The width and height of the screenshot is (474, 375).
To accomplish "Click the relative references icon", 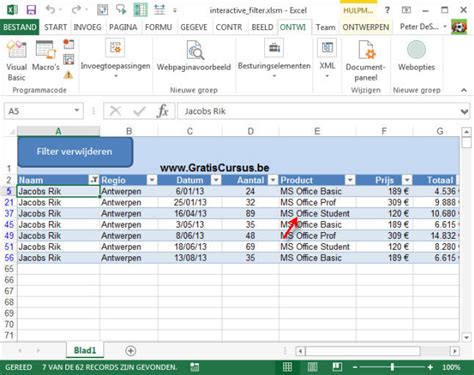I will click(69, 59).
